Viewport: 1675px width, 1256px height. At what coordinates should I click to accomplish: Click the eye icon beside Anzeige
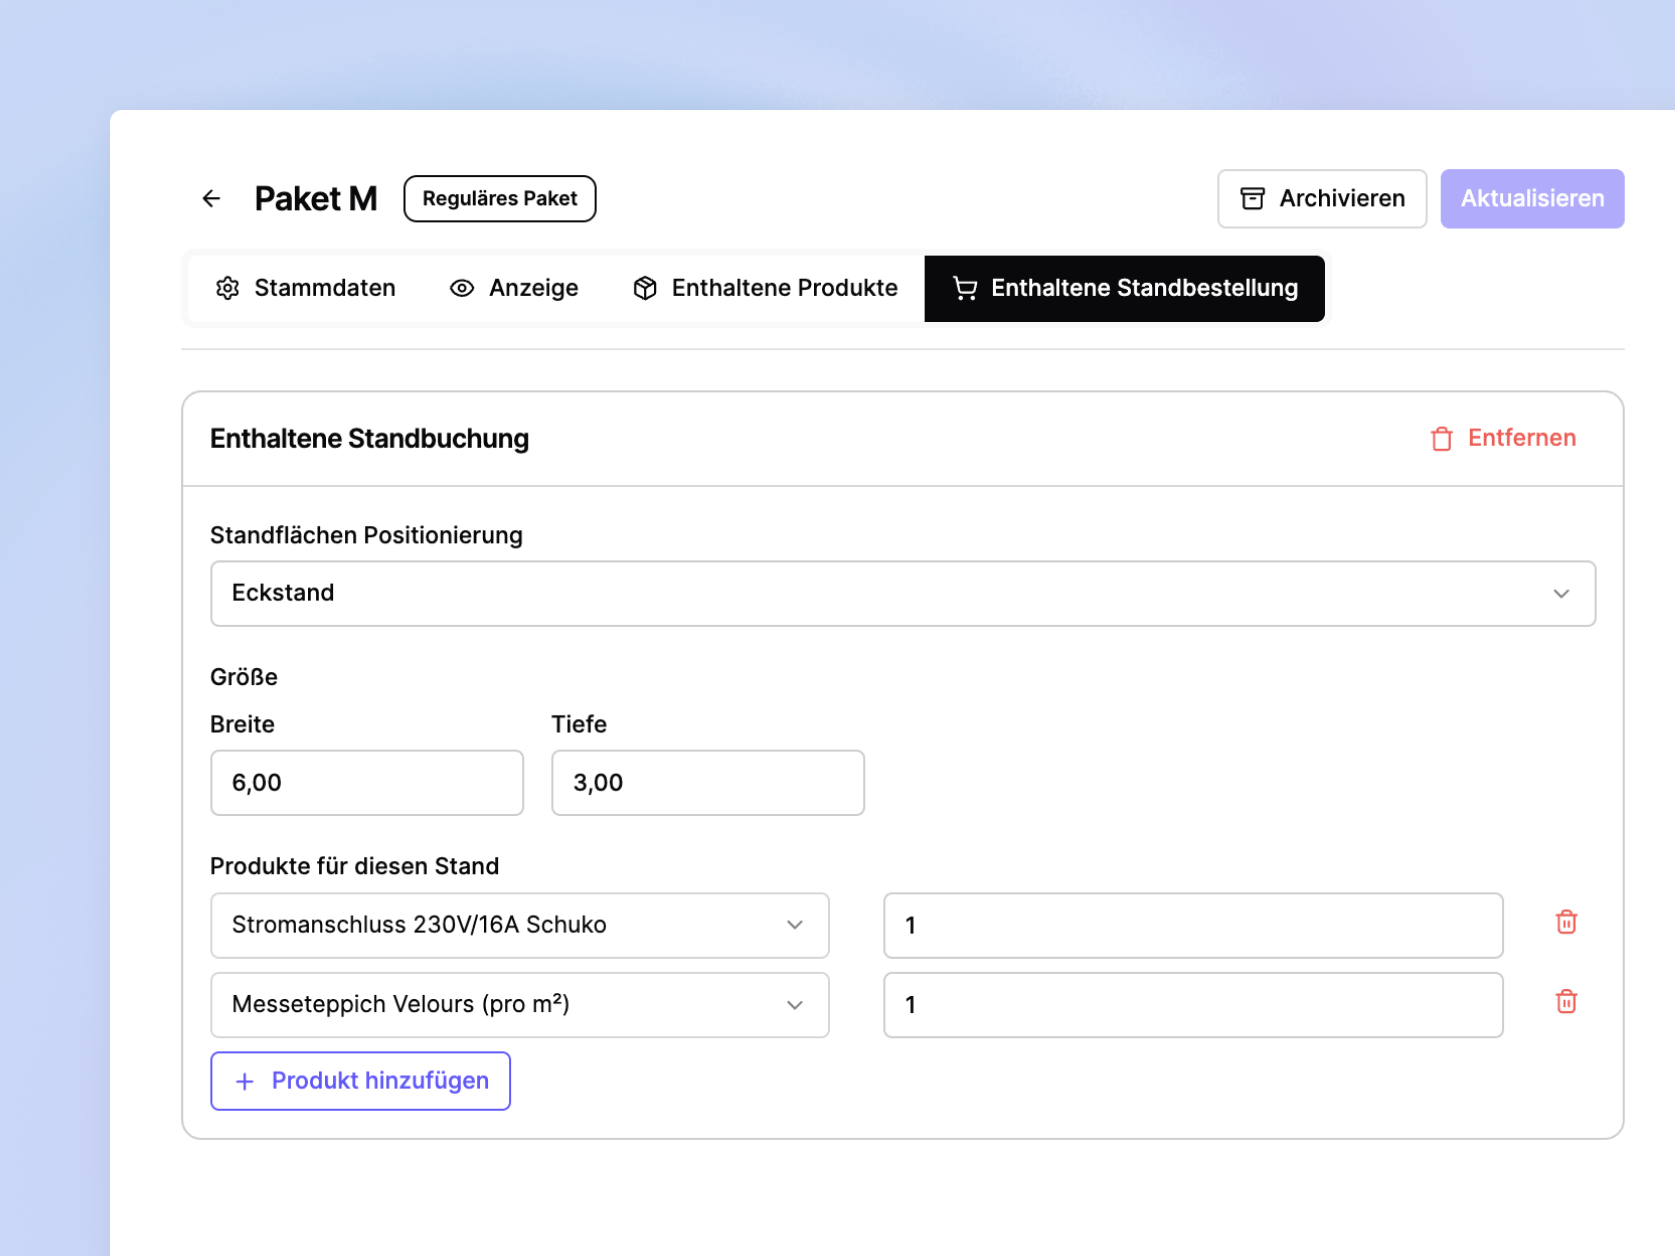(462, 288)
